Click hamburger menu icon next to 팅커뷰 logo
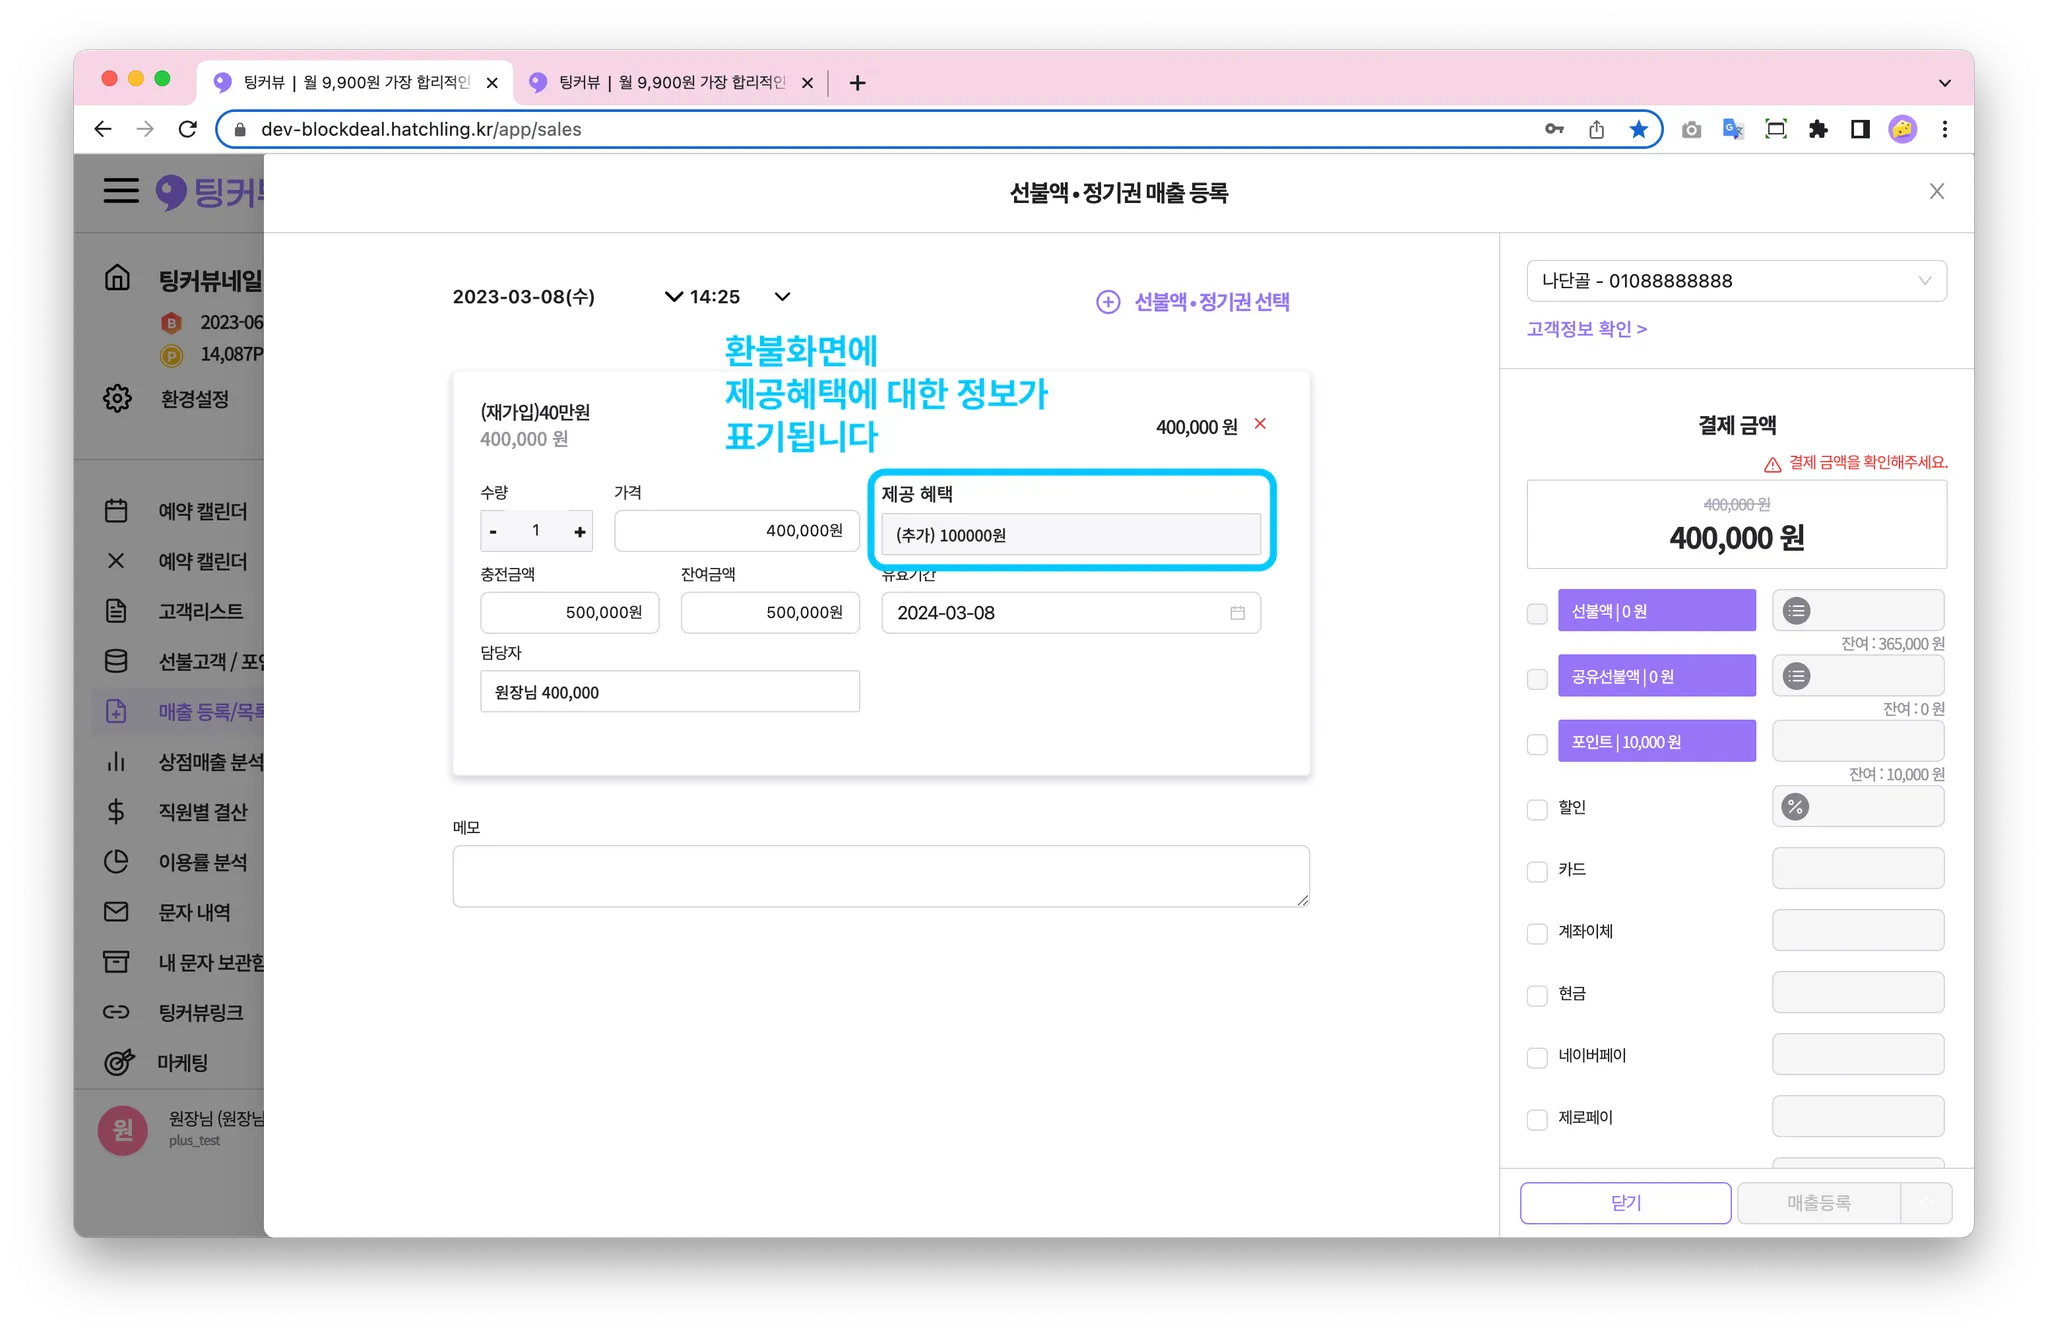 121,191
